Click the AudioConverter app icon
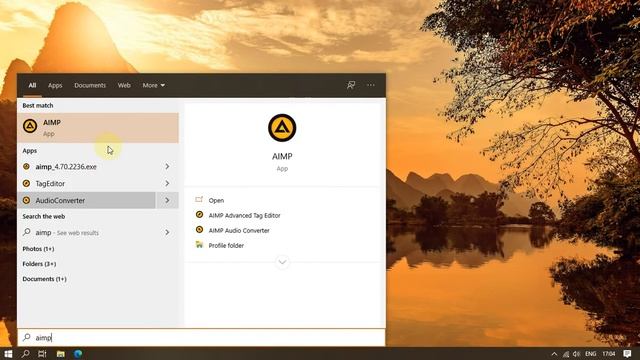Viewport: 640px width, 360px height. 27,200
